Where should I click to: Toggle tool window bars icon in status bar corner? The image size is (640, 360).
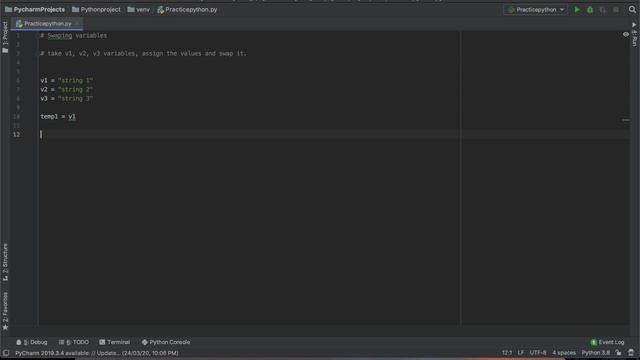tap(6, 353)
